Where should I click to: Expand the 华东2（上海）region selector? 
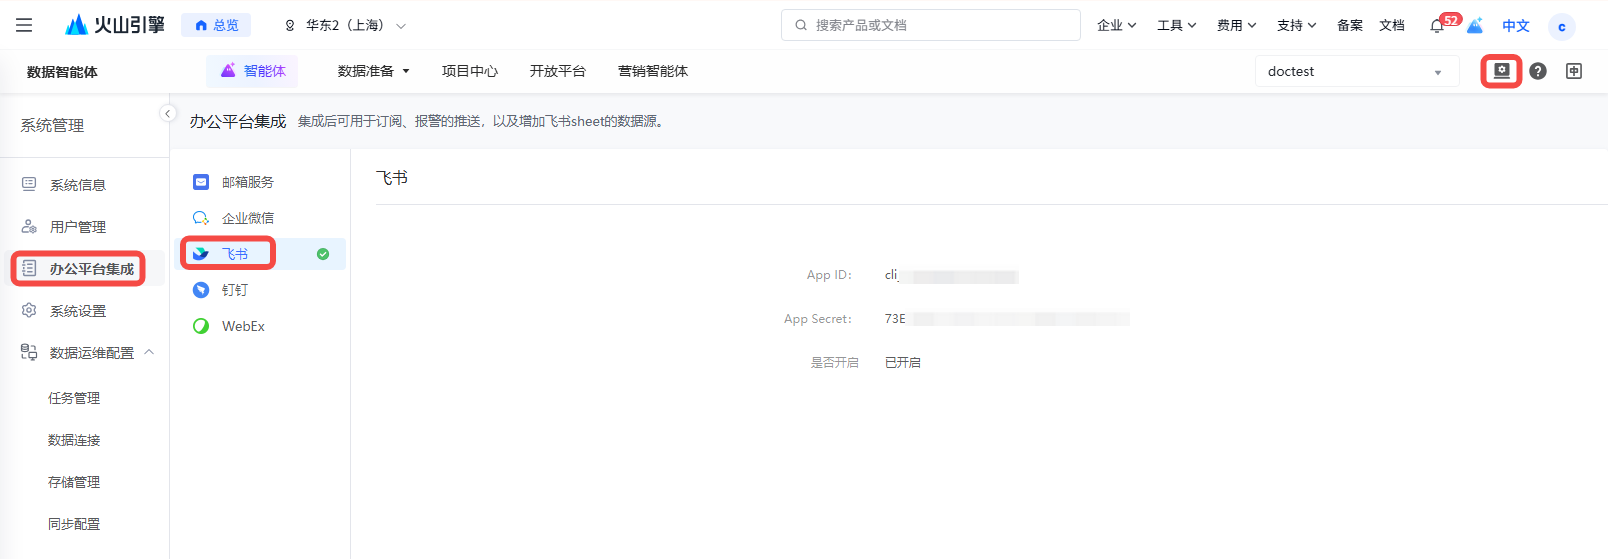click(345, 25)
